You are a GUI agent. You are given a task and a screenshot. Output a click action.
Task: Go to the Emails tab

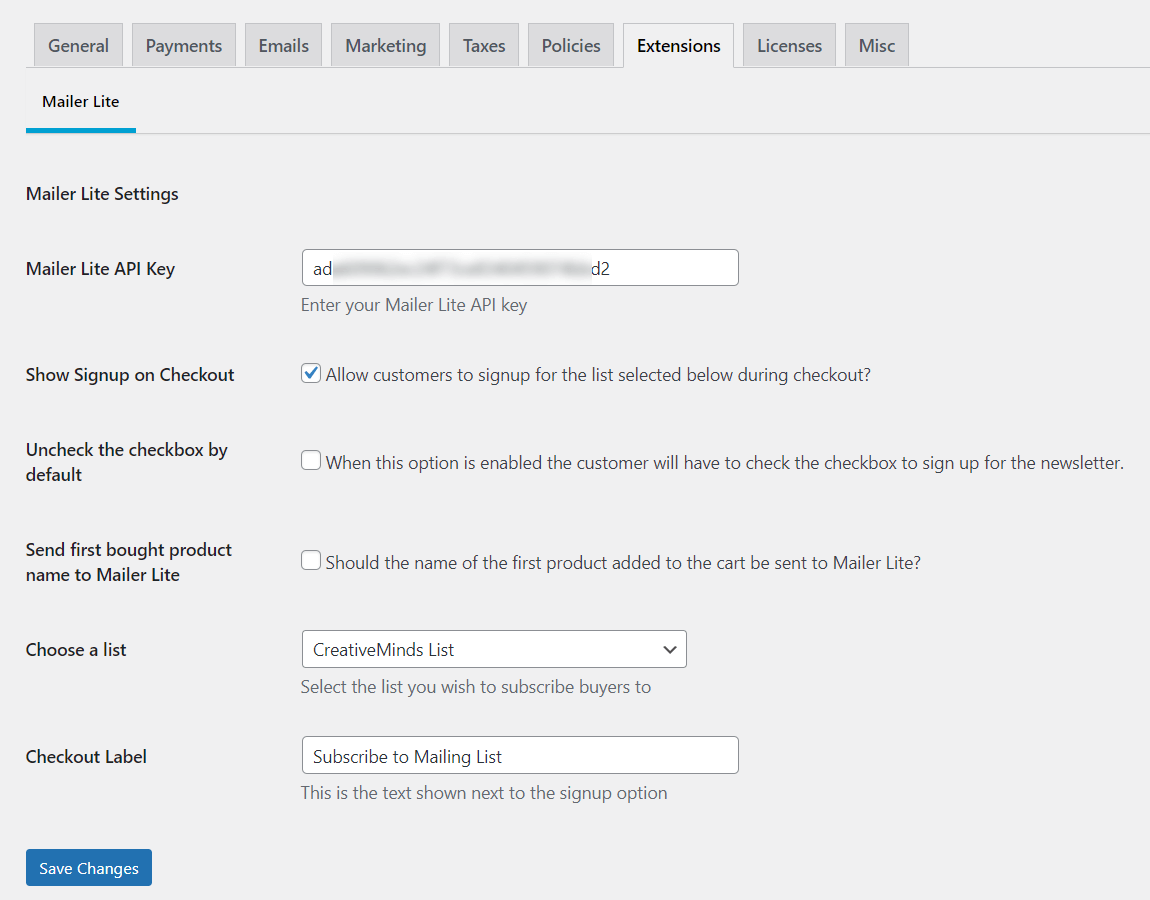click(x=283, y=46)
